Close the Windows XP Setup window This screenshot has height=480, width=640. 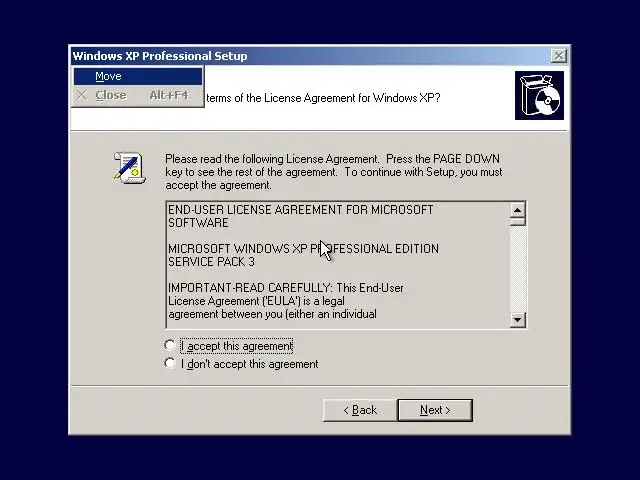pos(558,56)
